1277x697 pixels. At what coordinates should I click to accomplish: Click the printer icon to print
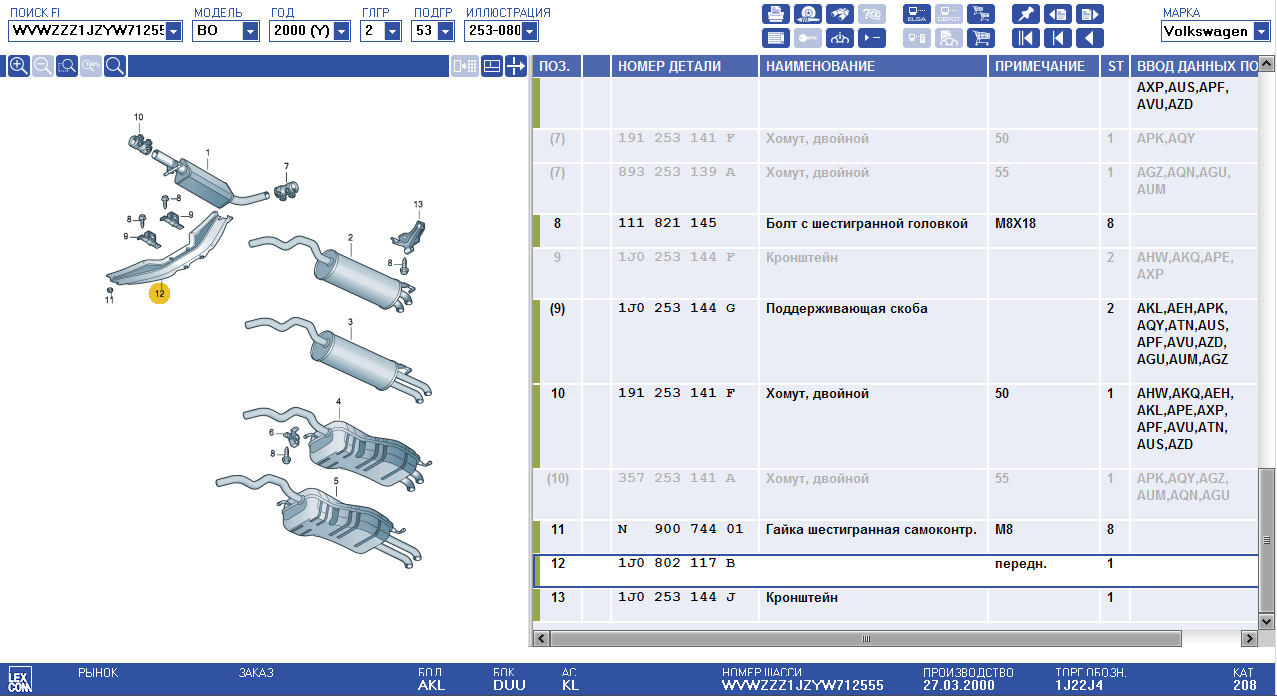[x=775, y=14]
